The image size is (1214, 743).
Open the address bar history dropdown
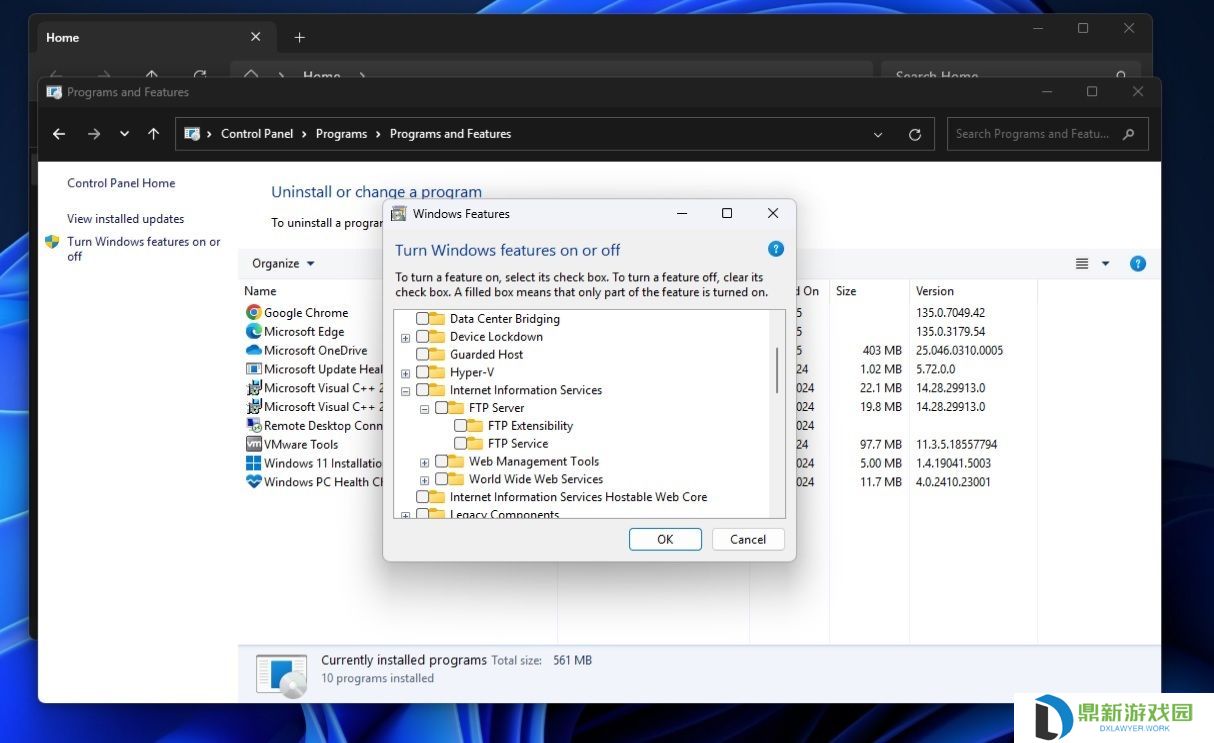(878, 134)
